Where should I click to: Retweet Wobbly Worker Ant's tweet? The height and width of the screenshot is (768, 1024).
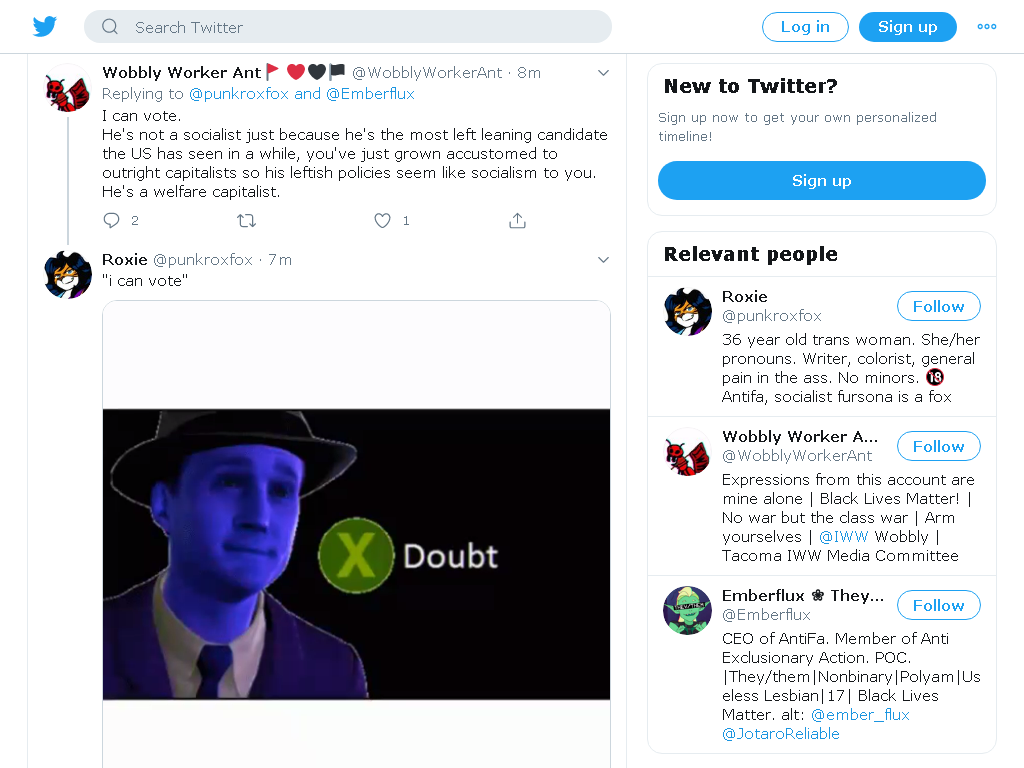tap(246, 221)
